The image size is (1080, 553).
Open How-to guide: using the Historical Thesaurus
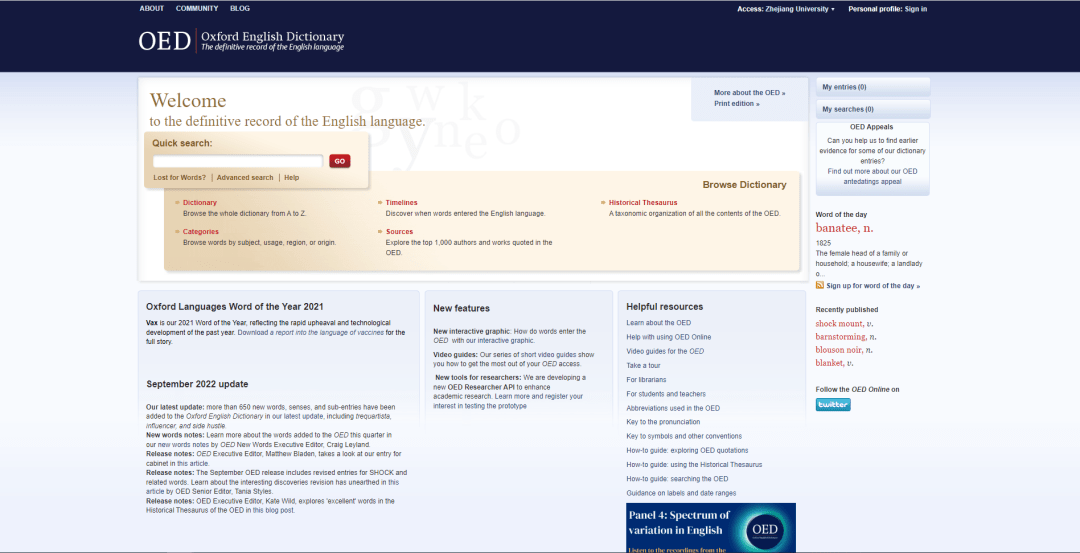click(694, 465)
